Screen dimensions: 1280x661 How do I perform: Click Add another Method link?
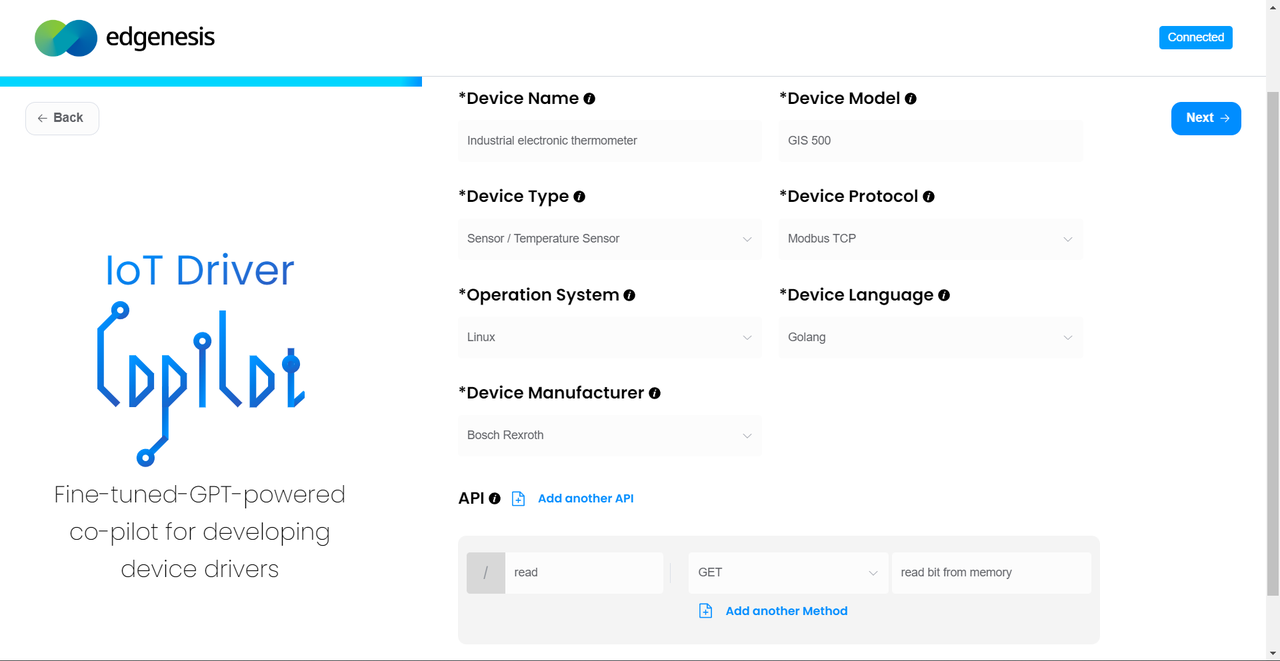point(785,611)
